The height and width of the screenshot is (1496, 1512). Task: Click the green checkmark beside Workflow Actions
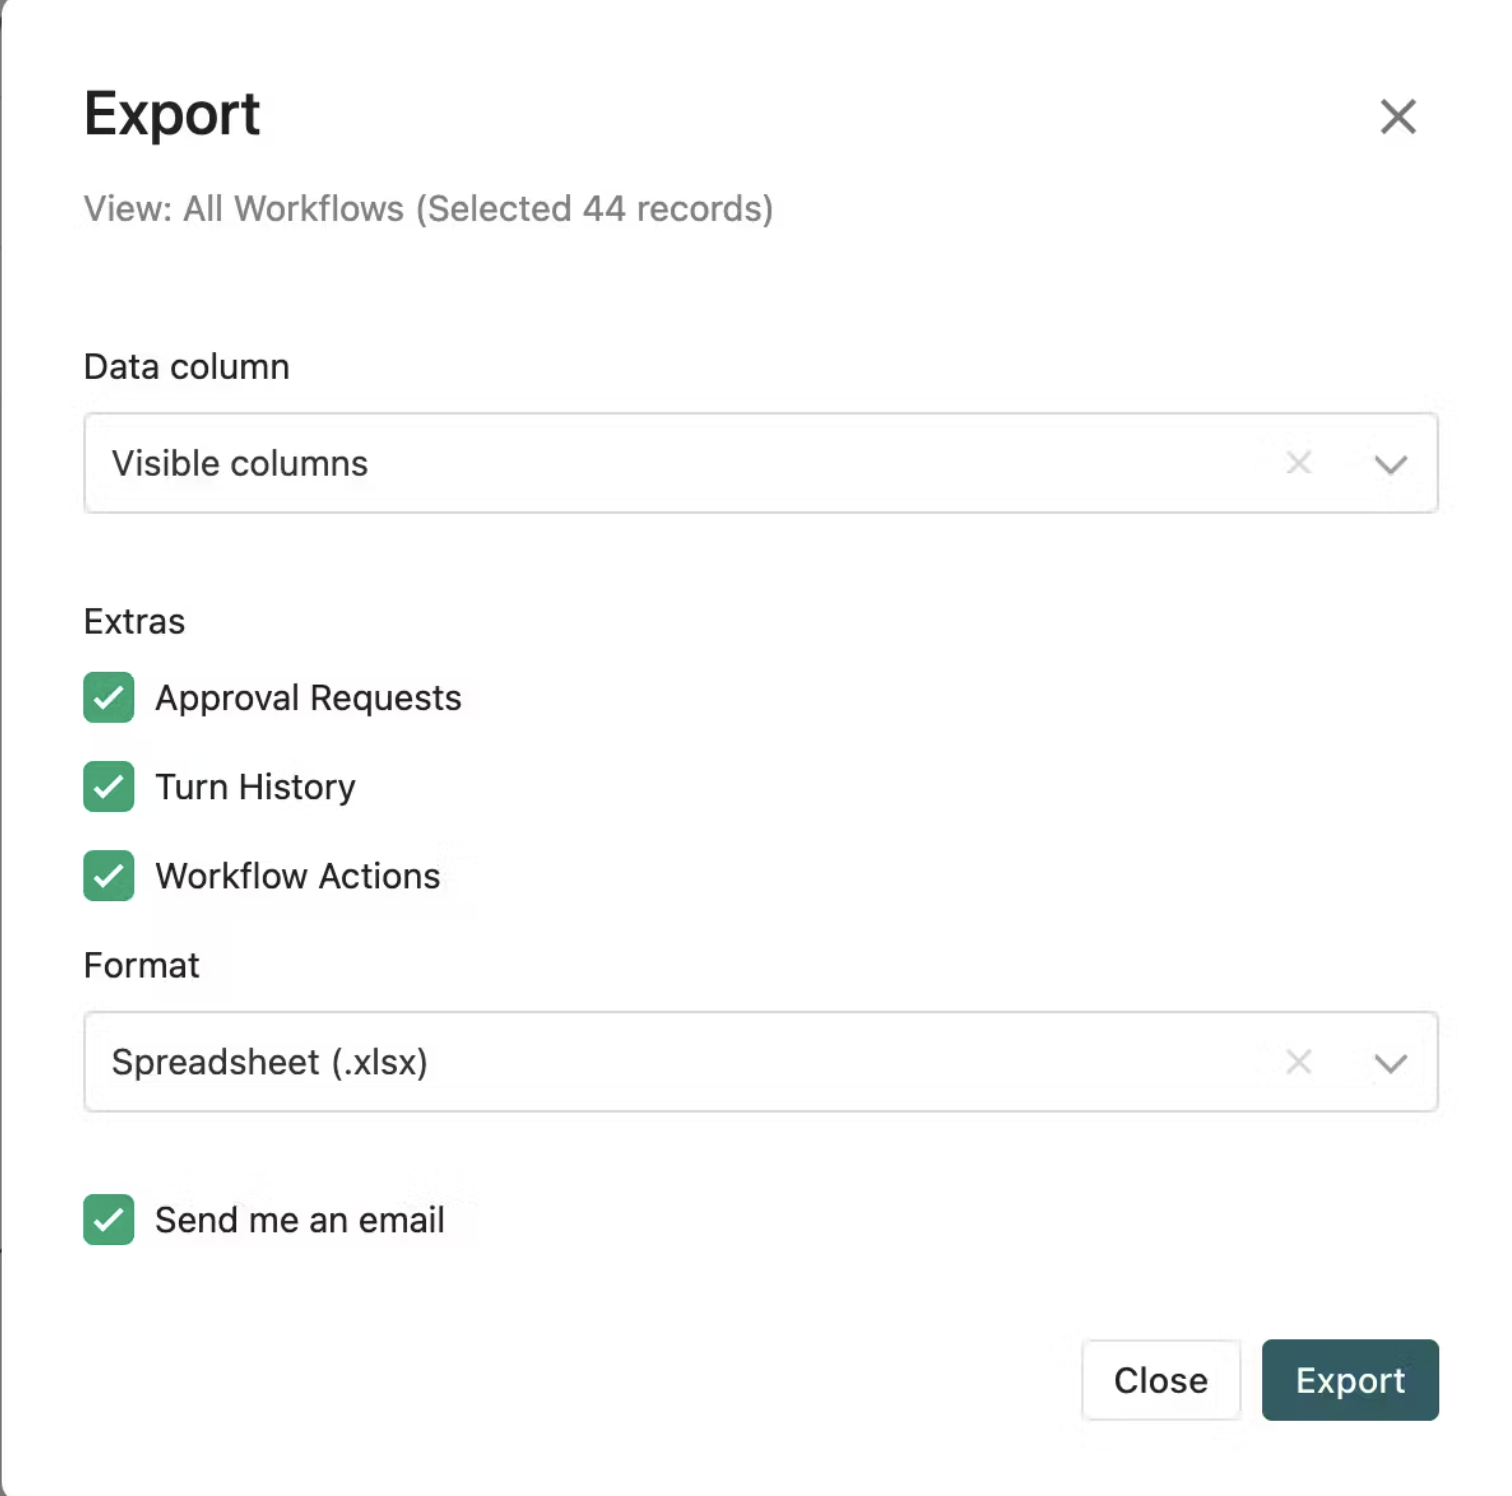pyautogui.click(x=108, y=876)
